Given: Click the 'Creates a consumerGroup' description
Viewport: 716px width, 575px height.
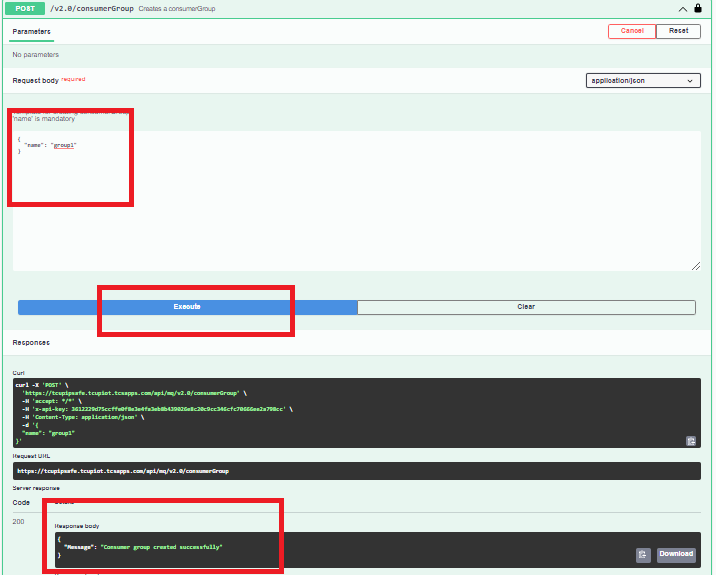Looking at the screenshot, I should [177, 9].
